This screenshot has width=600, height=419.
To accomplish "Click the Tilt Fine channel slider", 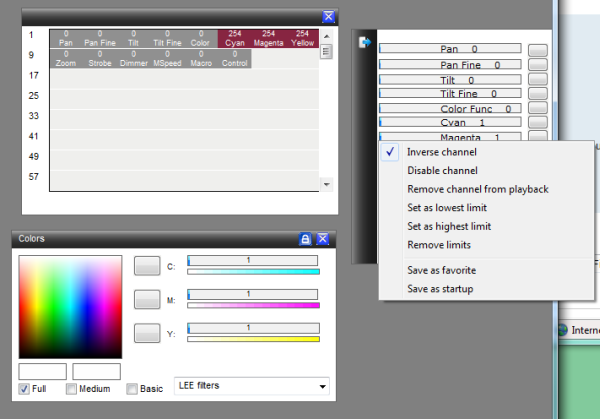I will coord(450,93).
